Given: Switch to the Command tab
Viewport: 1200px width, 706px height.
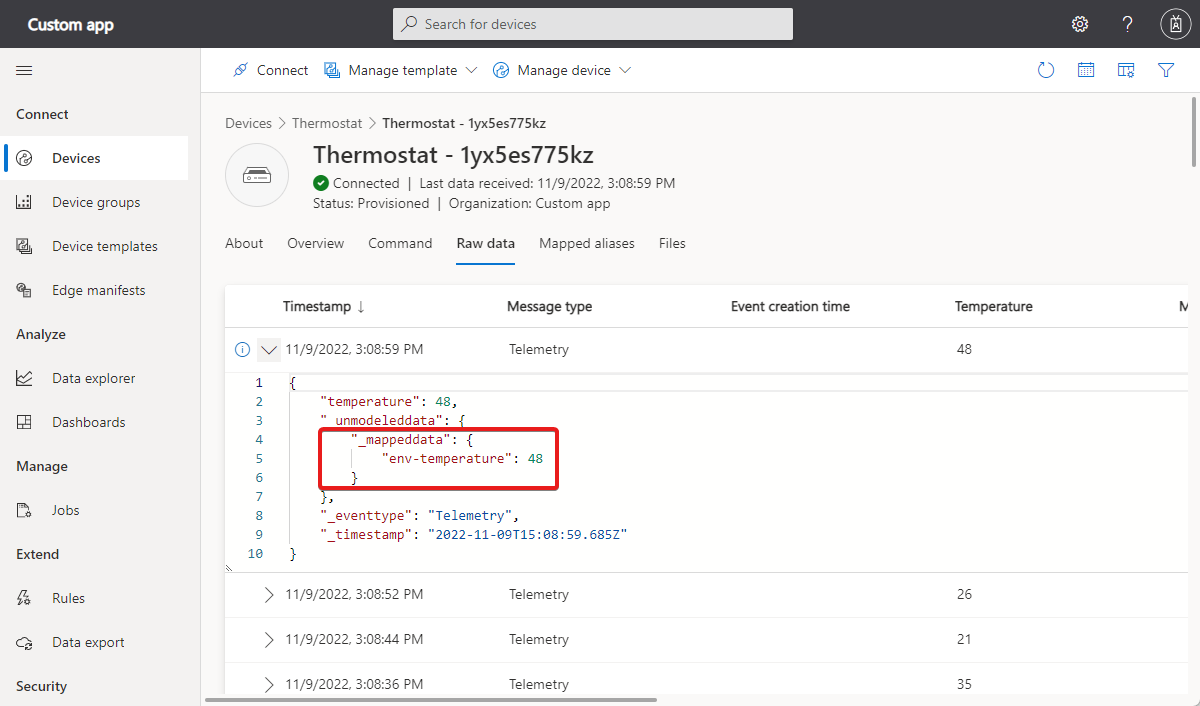Looking at the screenshot, I should pyautogui.click(x=400, y=243).
